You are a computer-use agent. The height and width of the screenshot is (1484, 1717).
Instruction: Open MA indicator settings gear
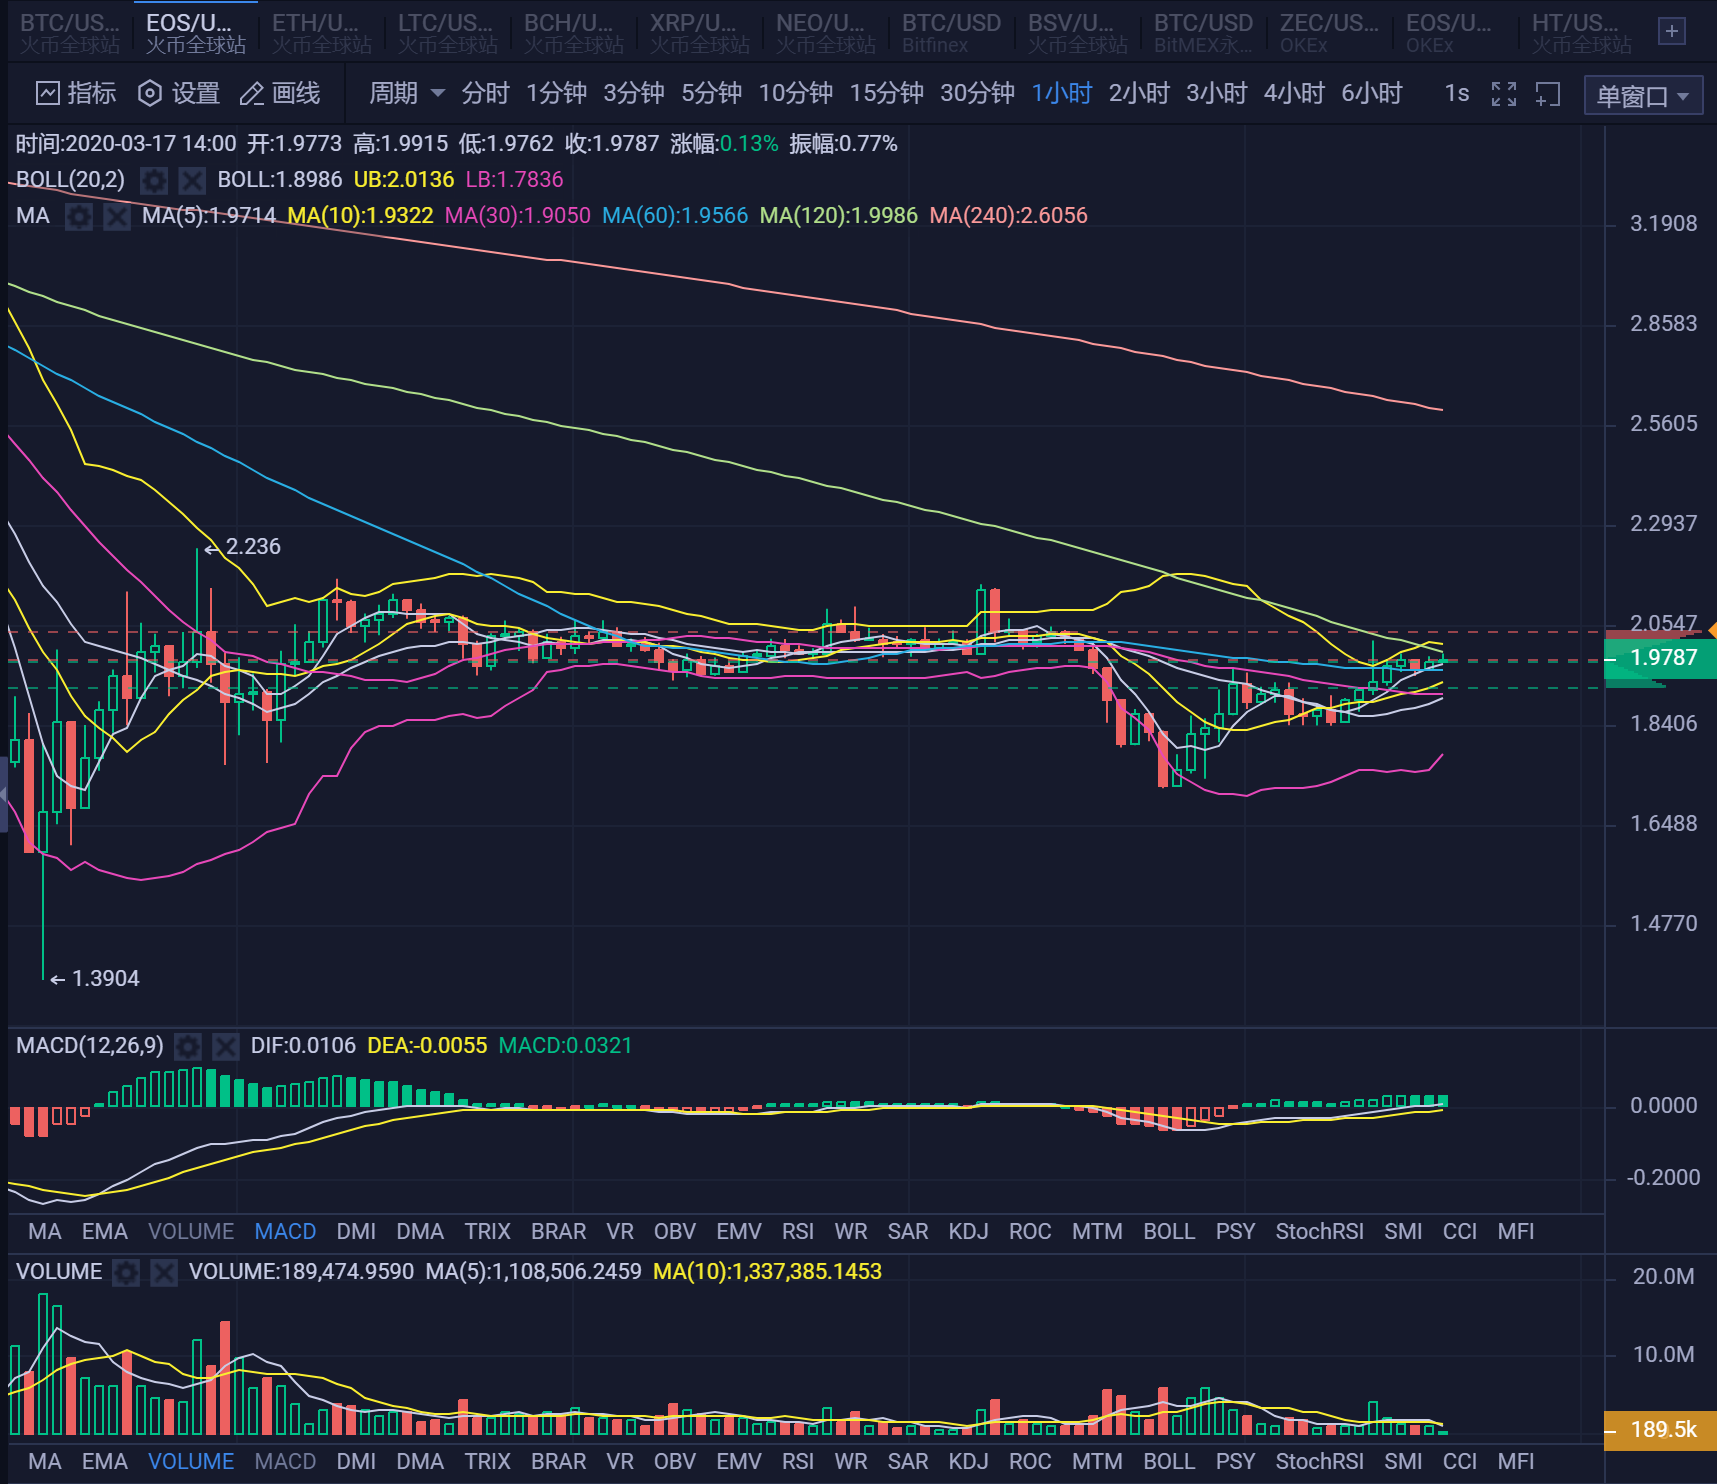[x=79, y=216]
